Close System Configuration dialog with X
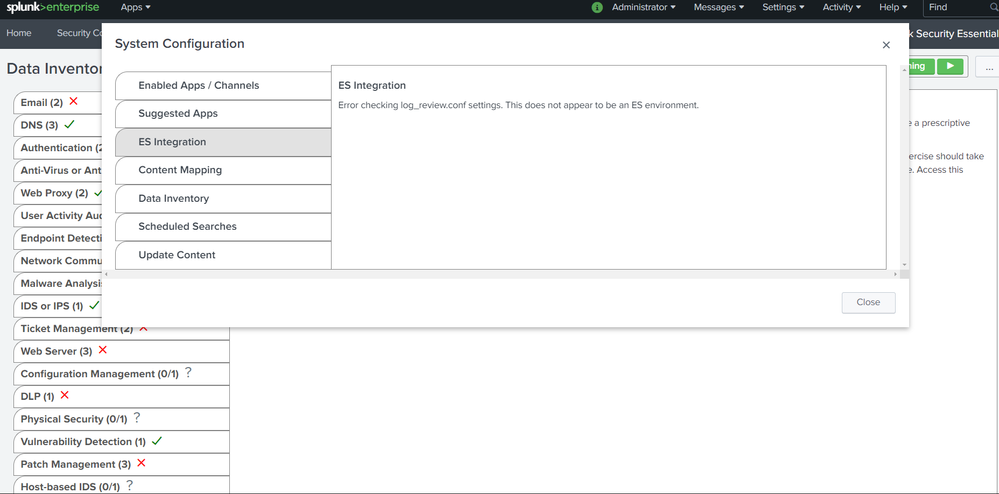This screenshot has width=999, height=494. click(886, 45)
